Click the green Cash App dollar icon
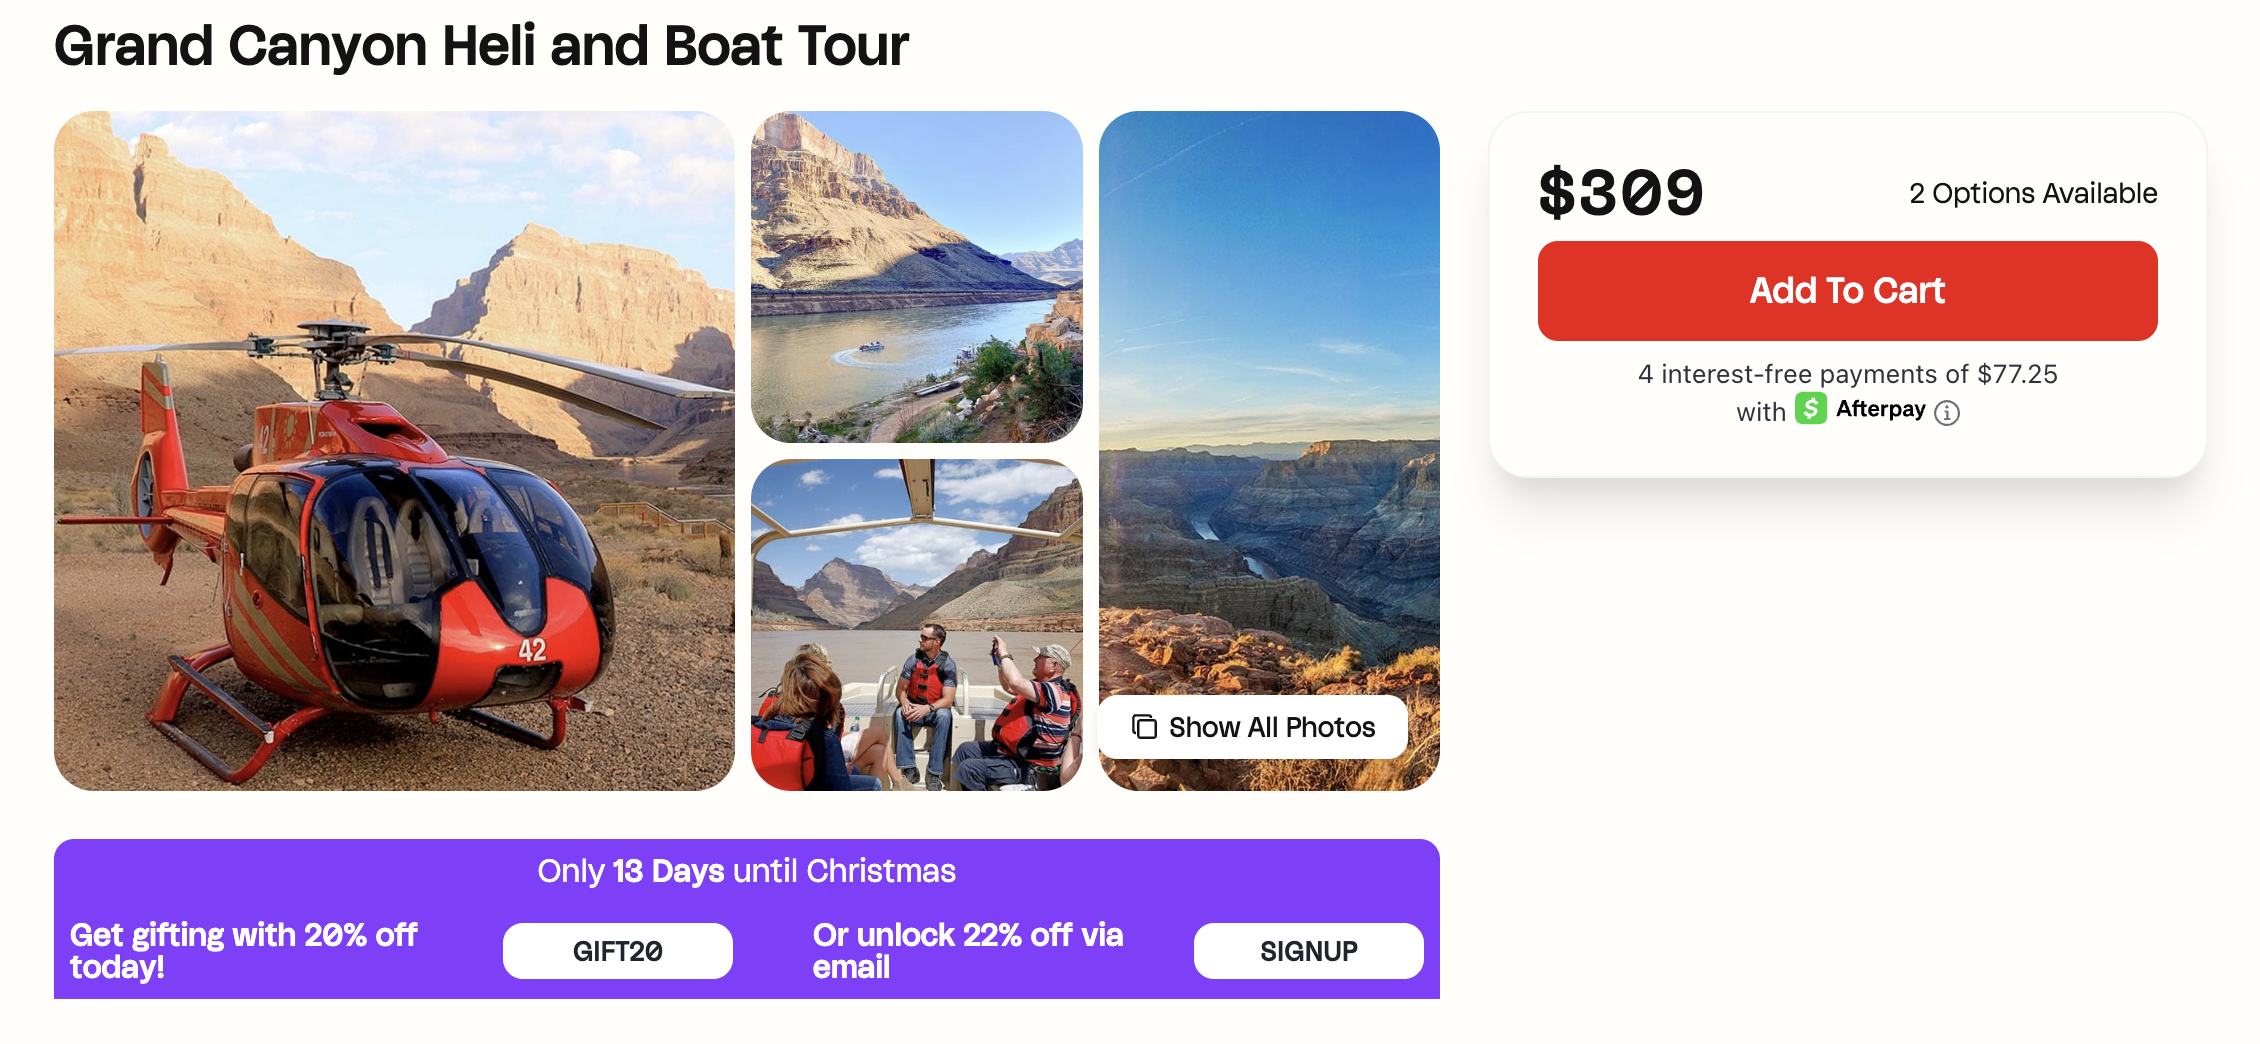The width and height of the screenshot is (2260, 1044). [1810, 409]
